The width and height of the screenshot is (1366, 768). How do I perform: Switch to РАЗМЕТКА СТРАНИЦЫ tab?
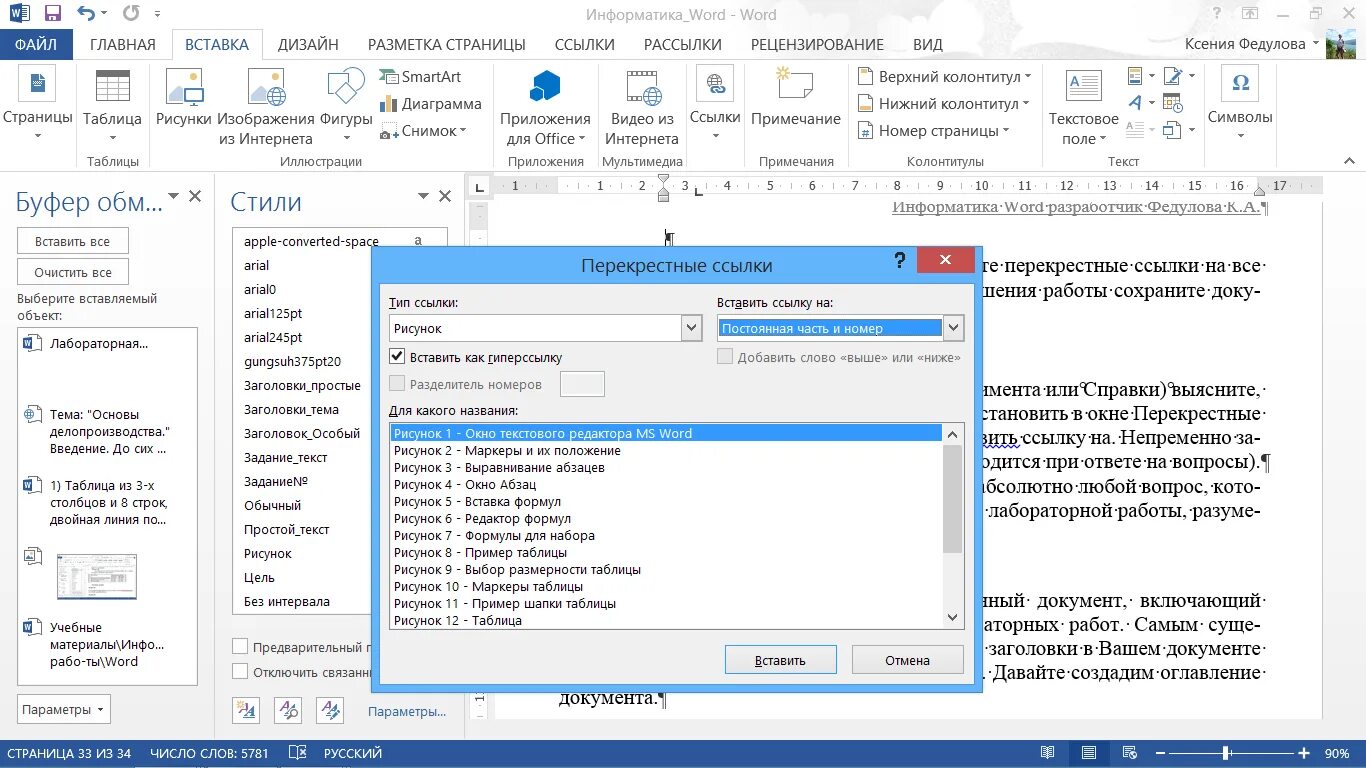pos(447,44)
